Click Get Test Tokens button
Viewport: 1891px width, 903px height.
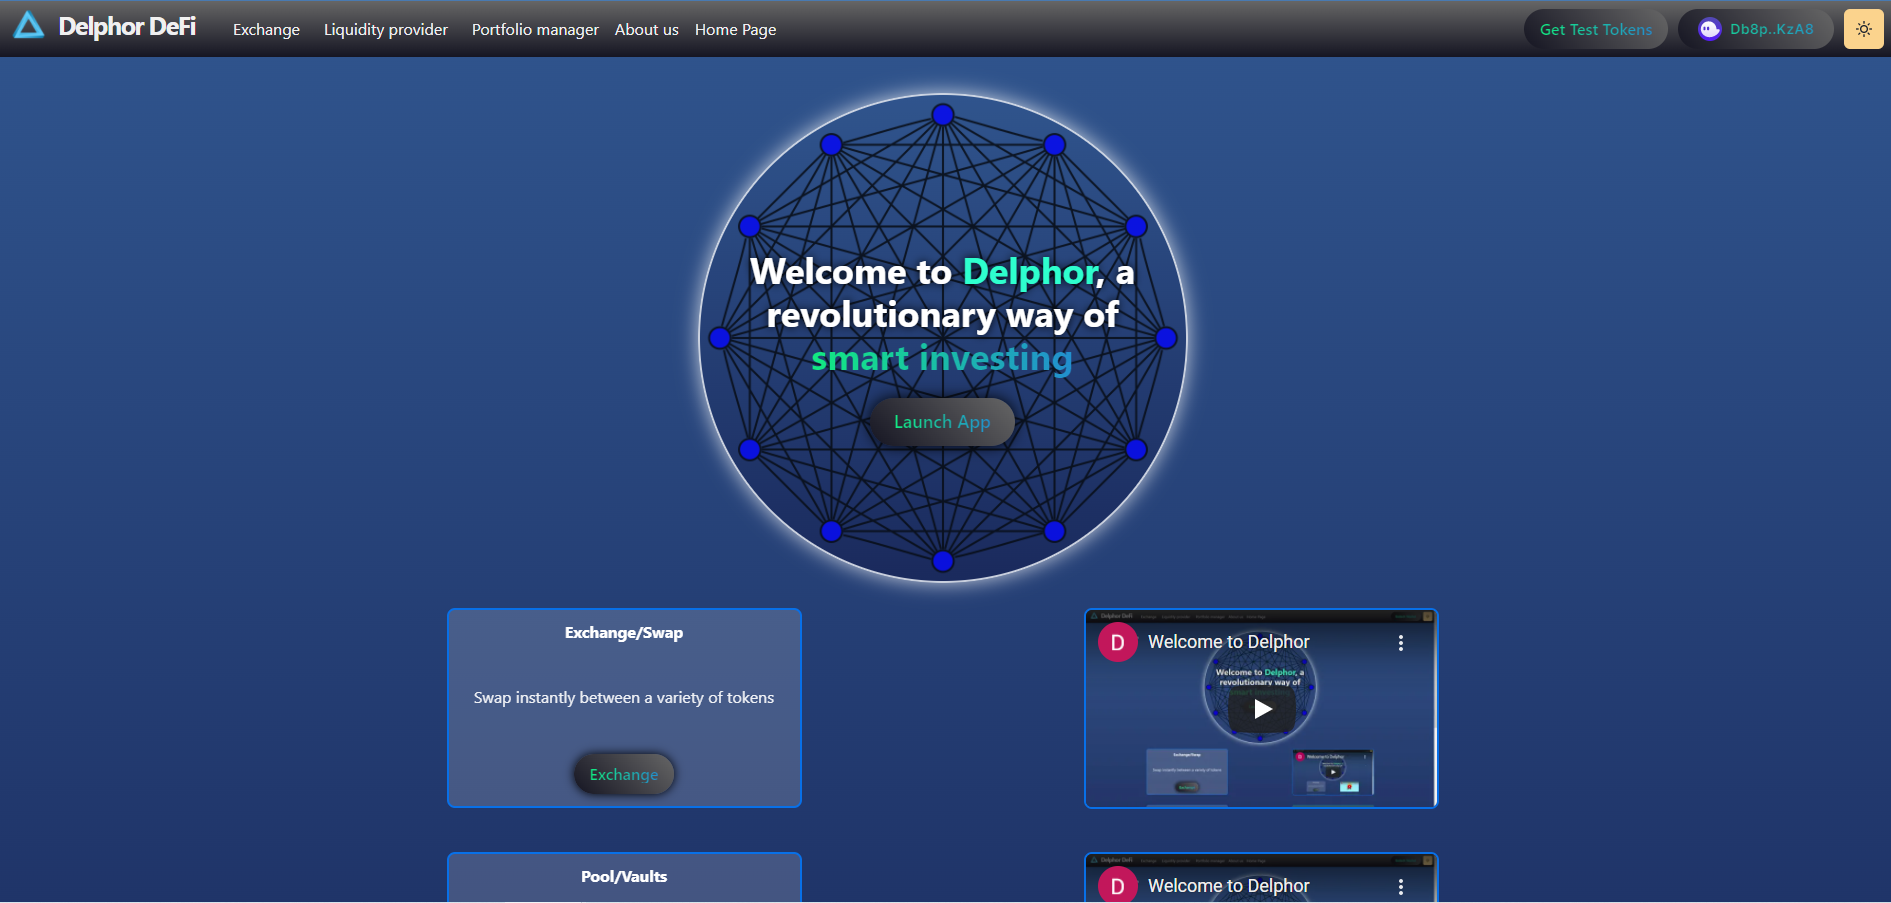pyautogui.click(x=1596, y=29)
